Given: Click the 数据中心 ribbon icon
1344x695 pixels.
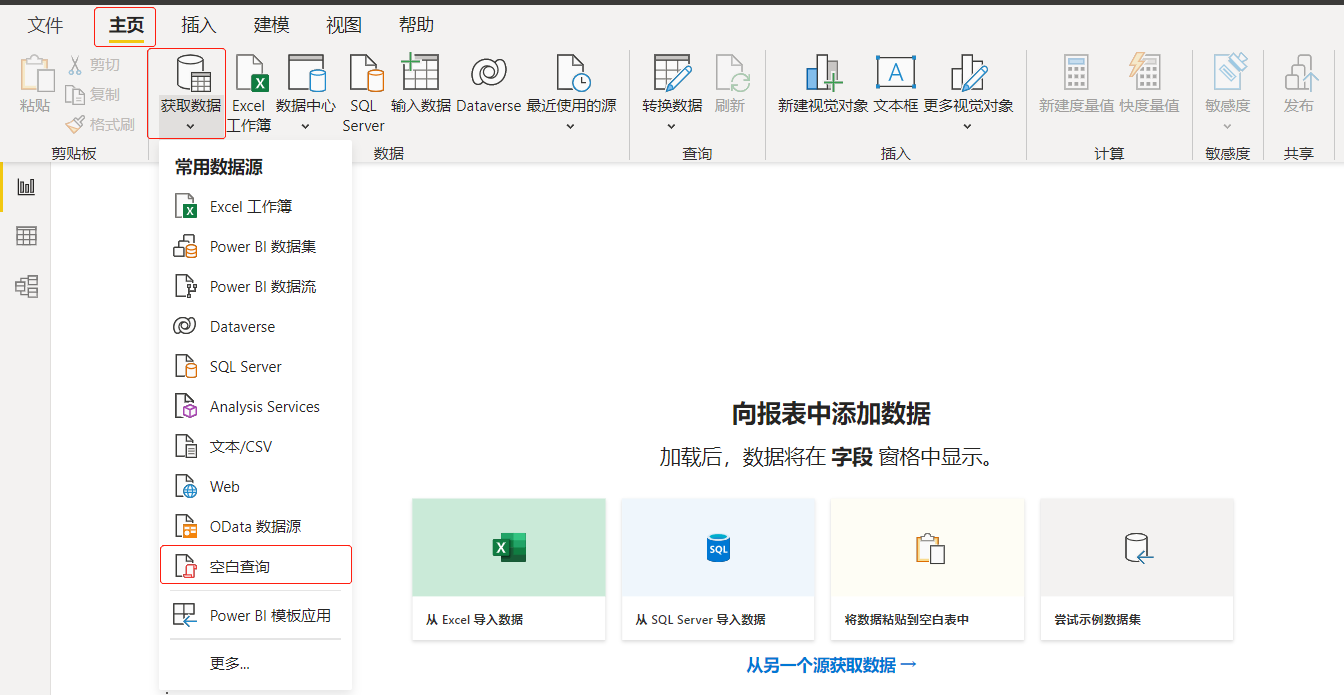Looking at the screenshot, I should pyautogui.click(x=306, y=73).
